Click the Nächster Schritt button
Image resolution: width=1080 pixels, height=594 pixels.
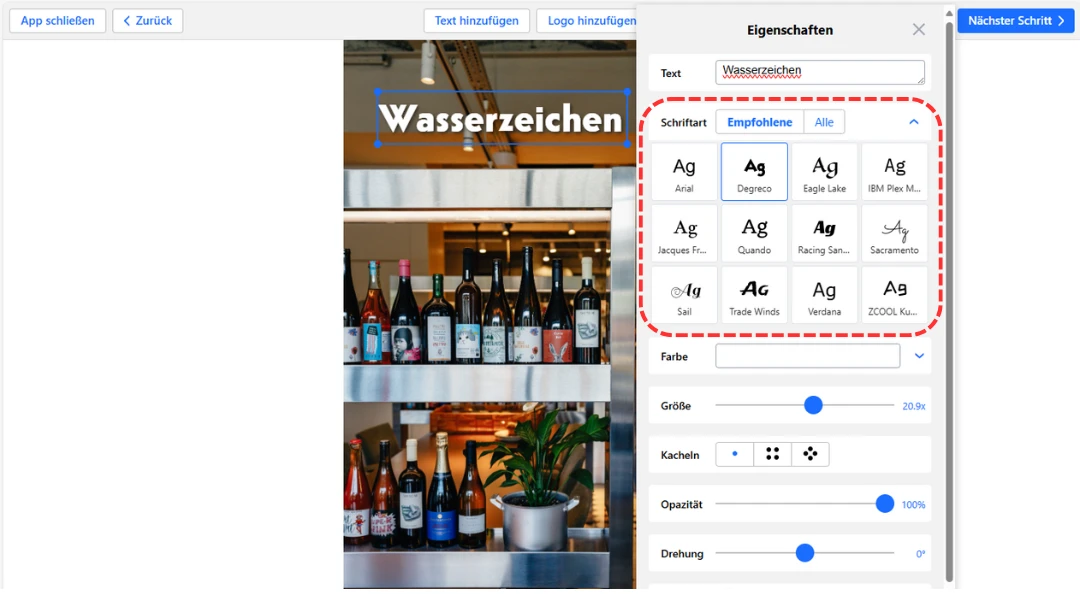coord(1016,21)
